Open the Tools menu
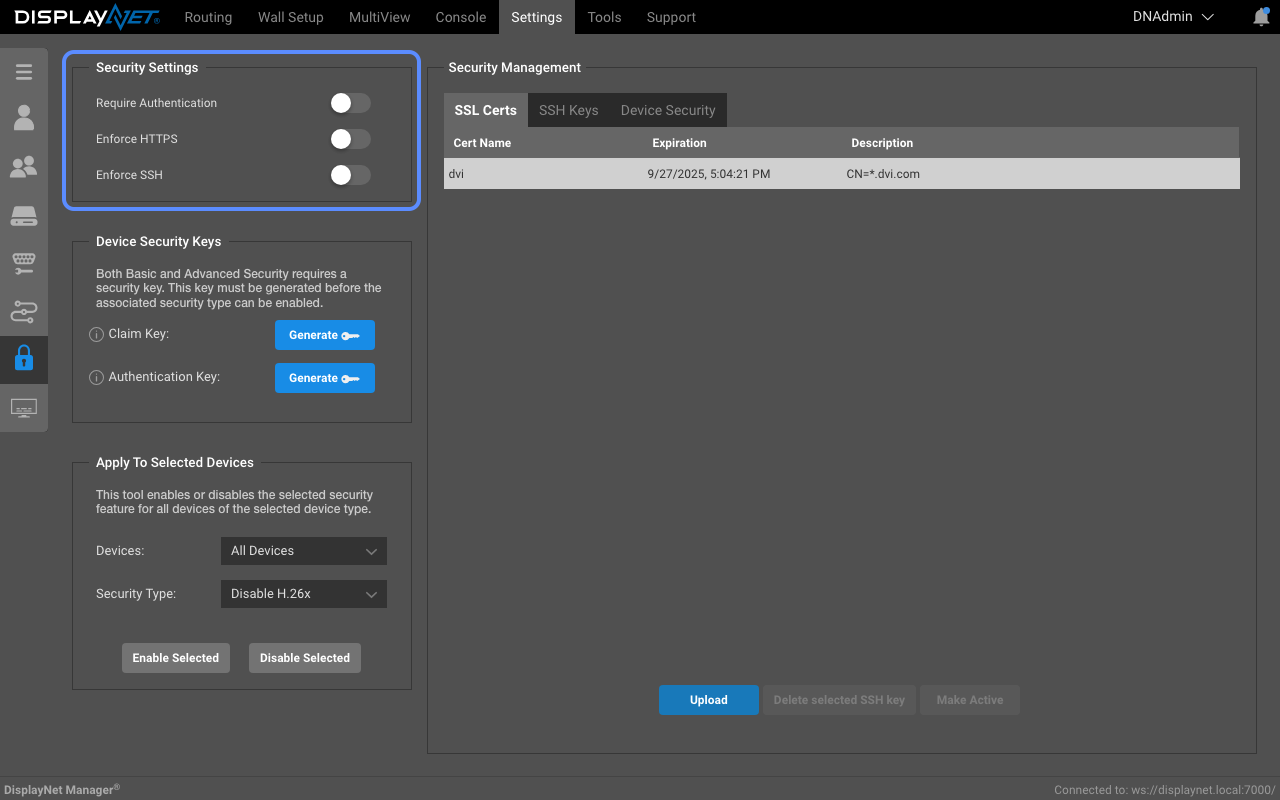Viewport: 1280px width, 800px height. tap(604, 17)
